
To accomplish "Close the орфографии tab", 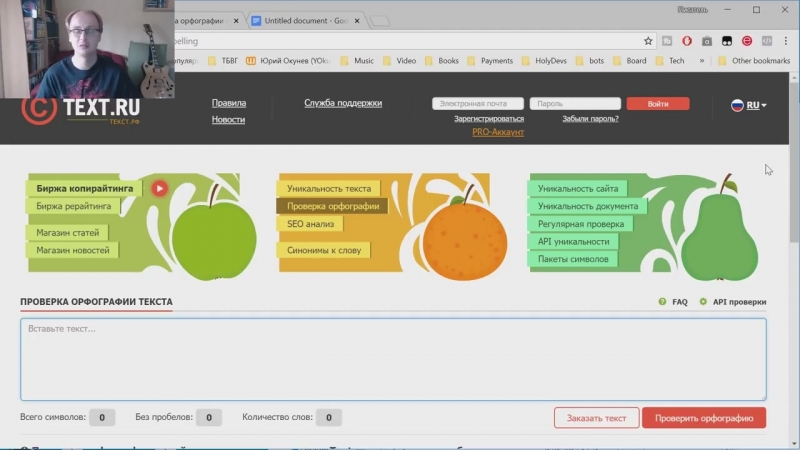I will 236,21.
